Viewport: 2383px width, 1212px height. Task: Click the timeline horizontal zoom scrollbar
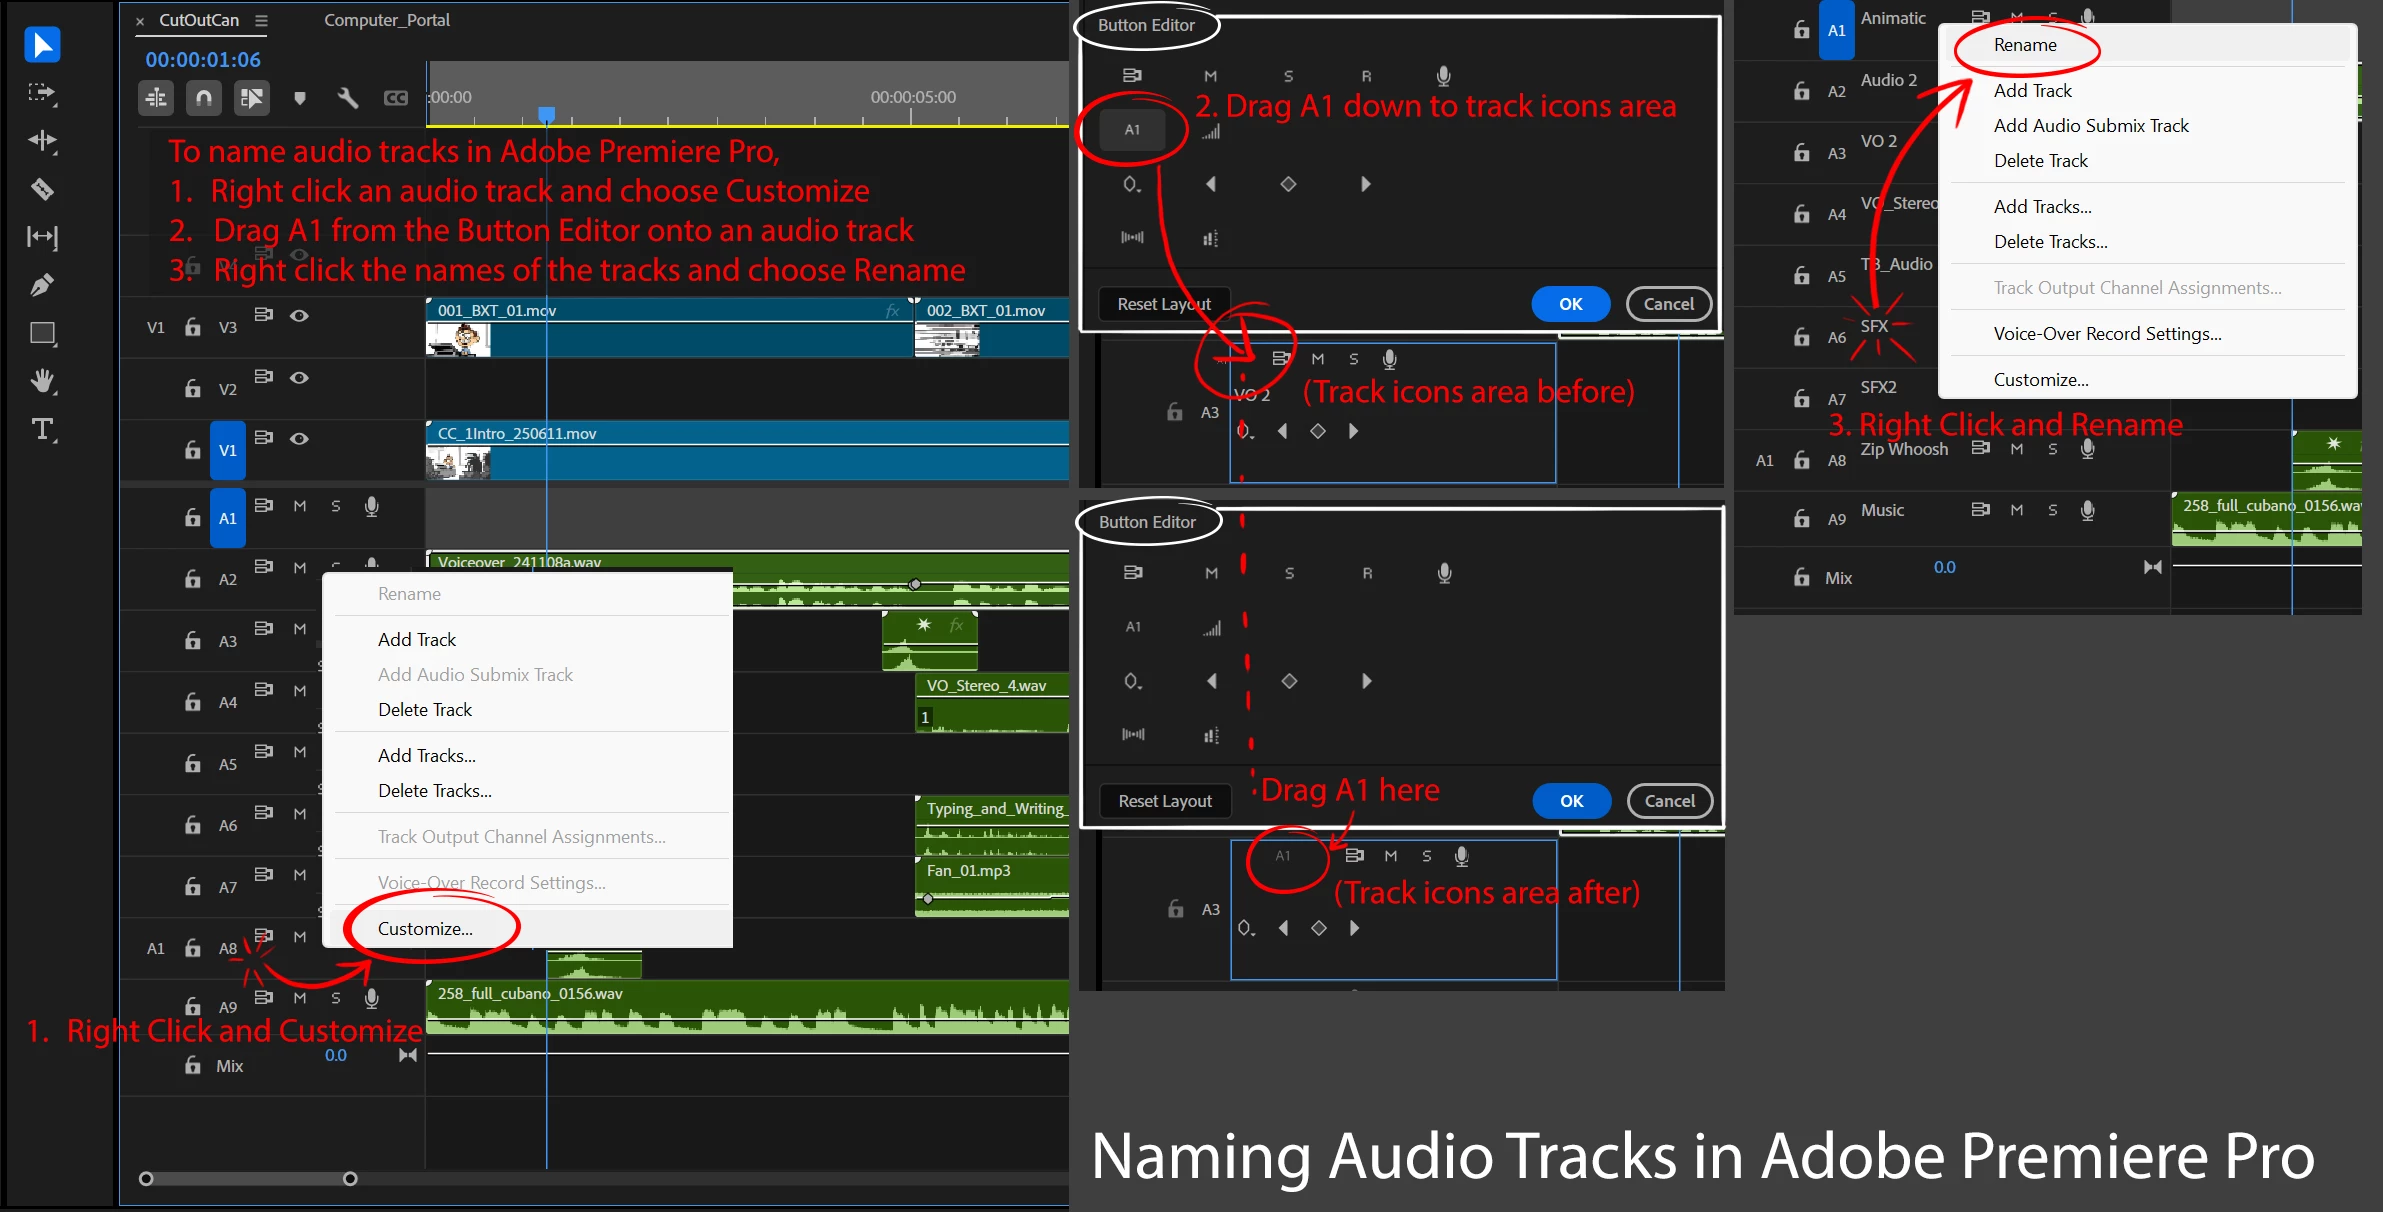[x=248, y=1179]
